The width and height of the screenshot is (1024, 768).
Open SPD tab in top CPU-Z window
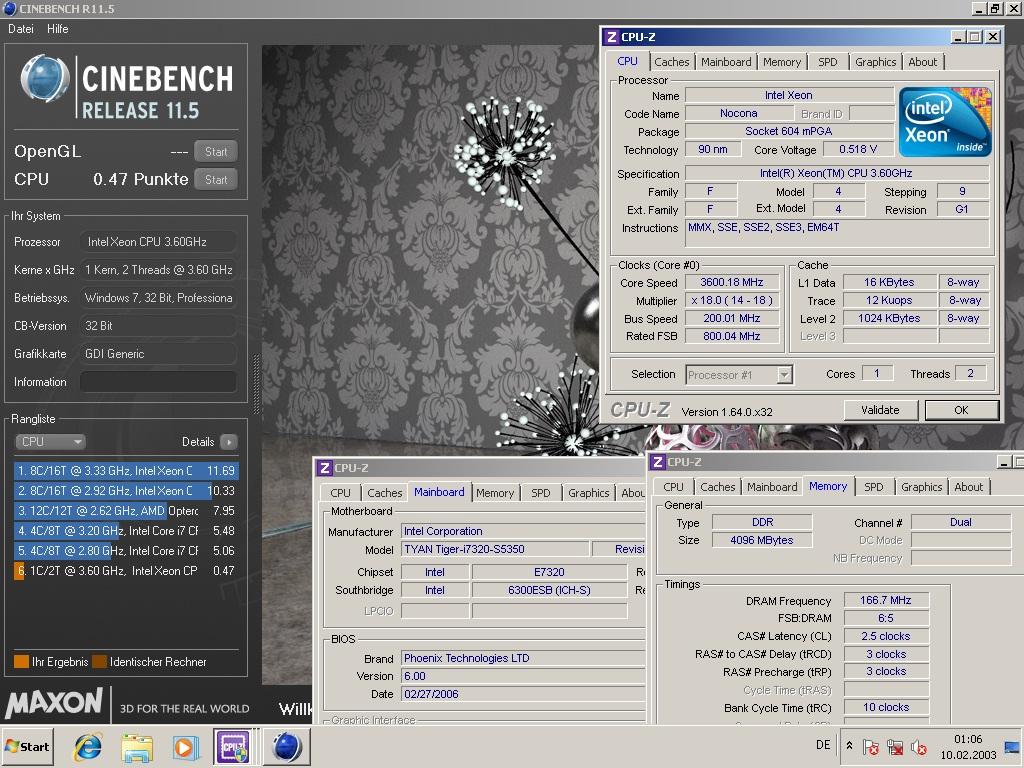[827, 62]
